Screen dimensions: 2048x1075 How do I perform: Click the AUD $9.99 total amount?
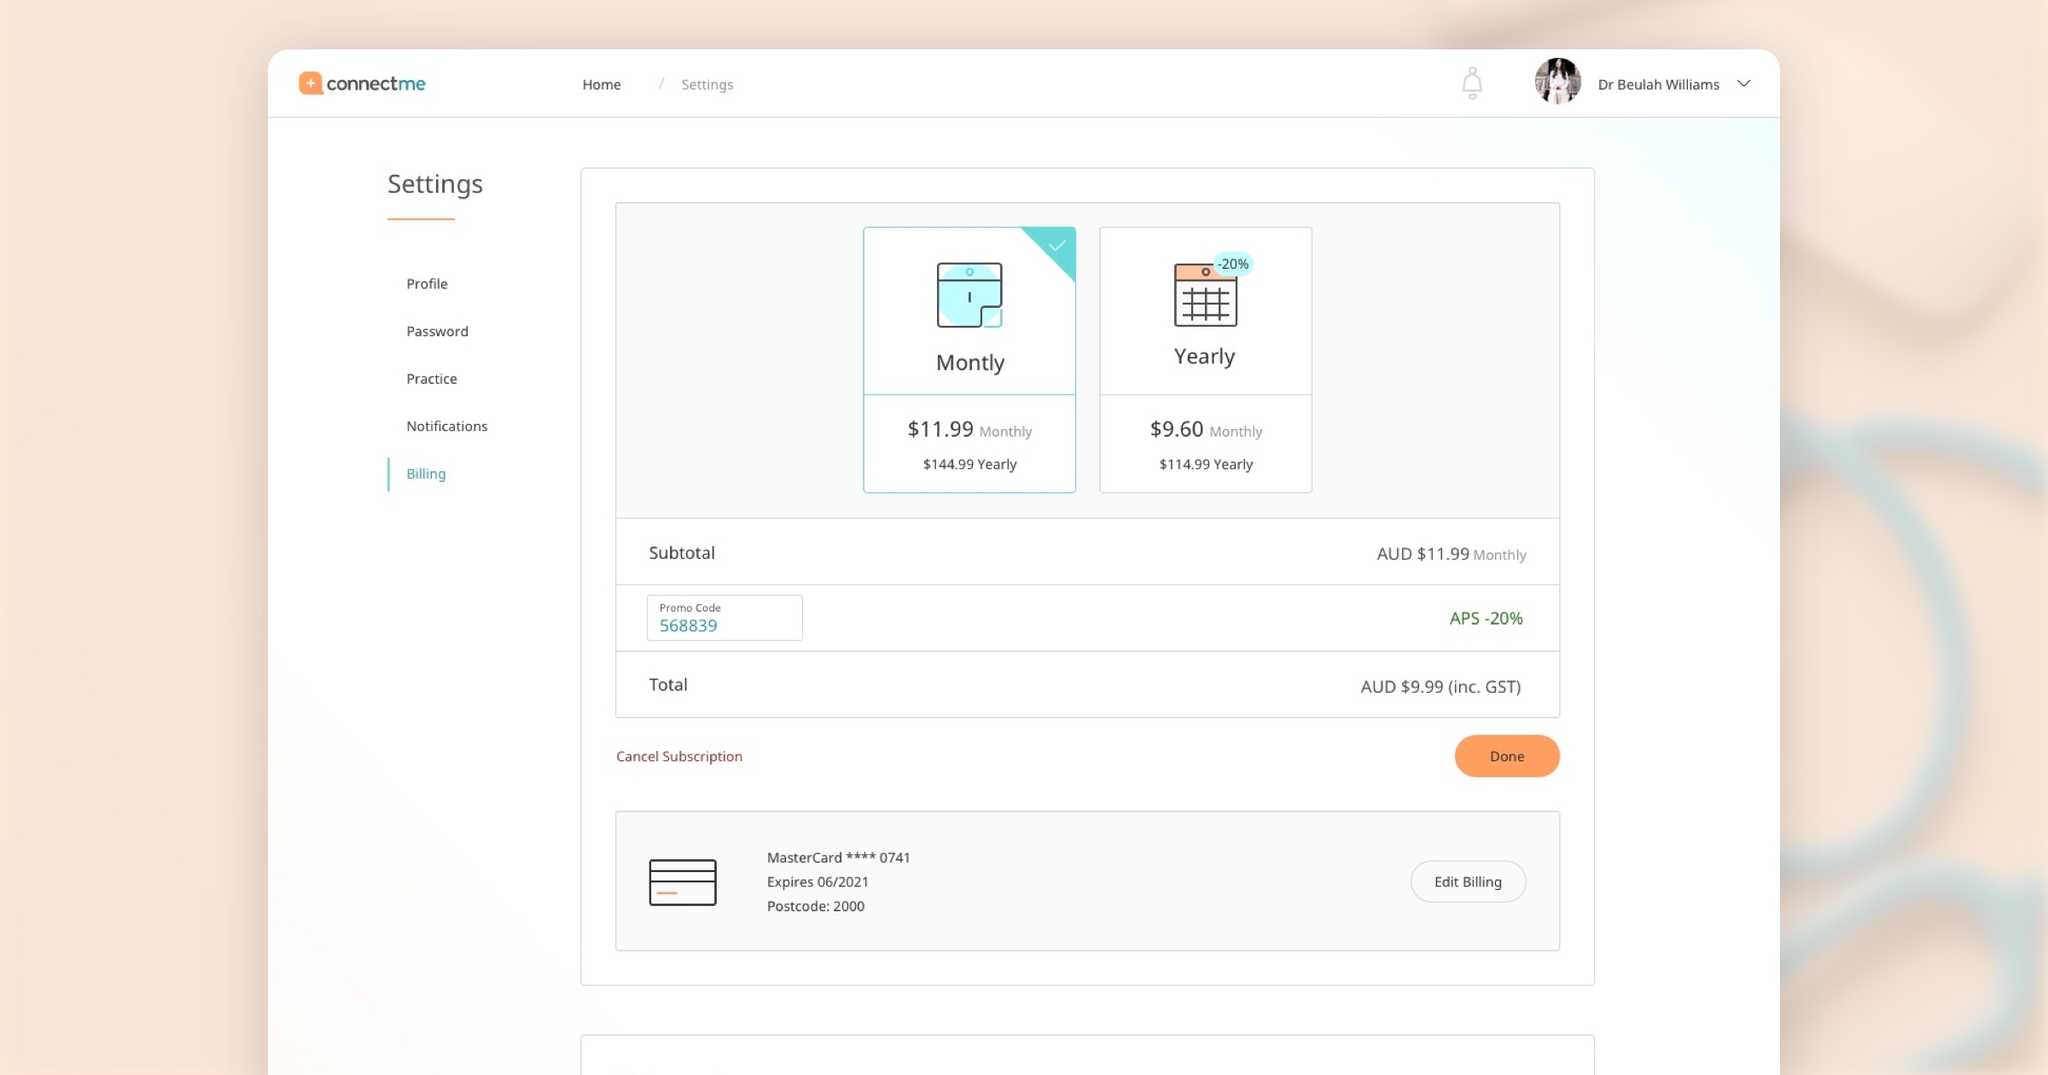click(x=1441, y=687)
